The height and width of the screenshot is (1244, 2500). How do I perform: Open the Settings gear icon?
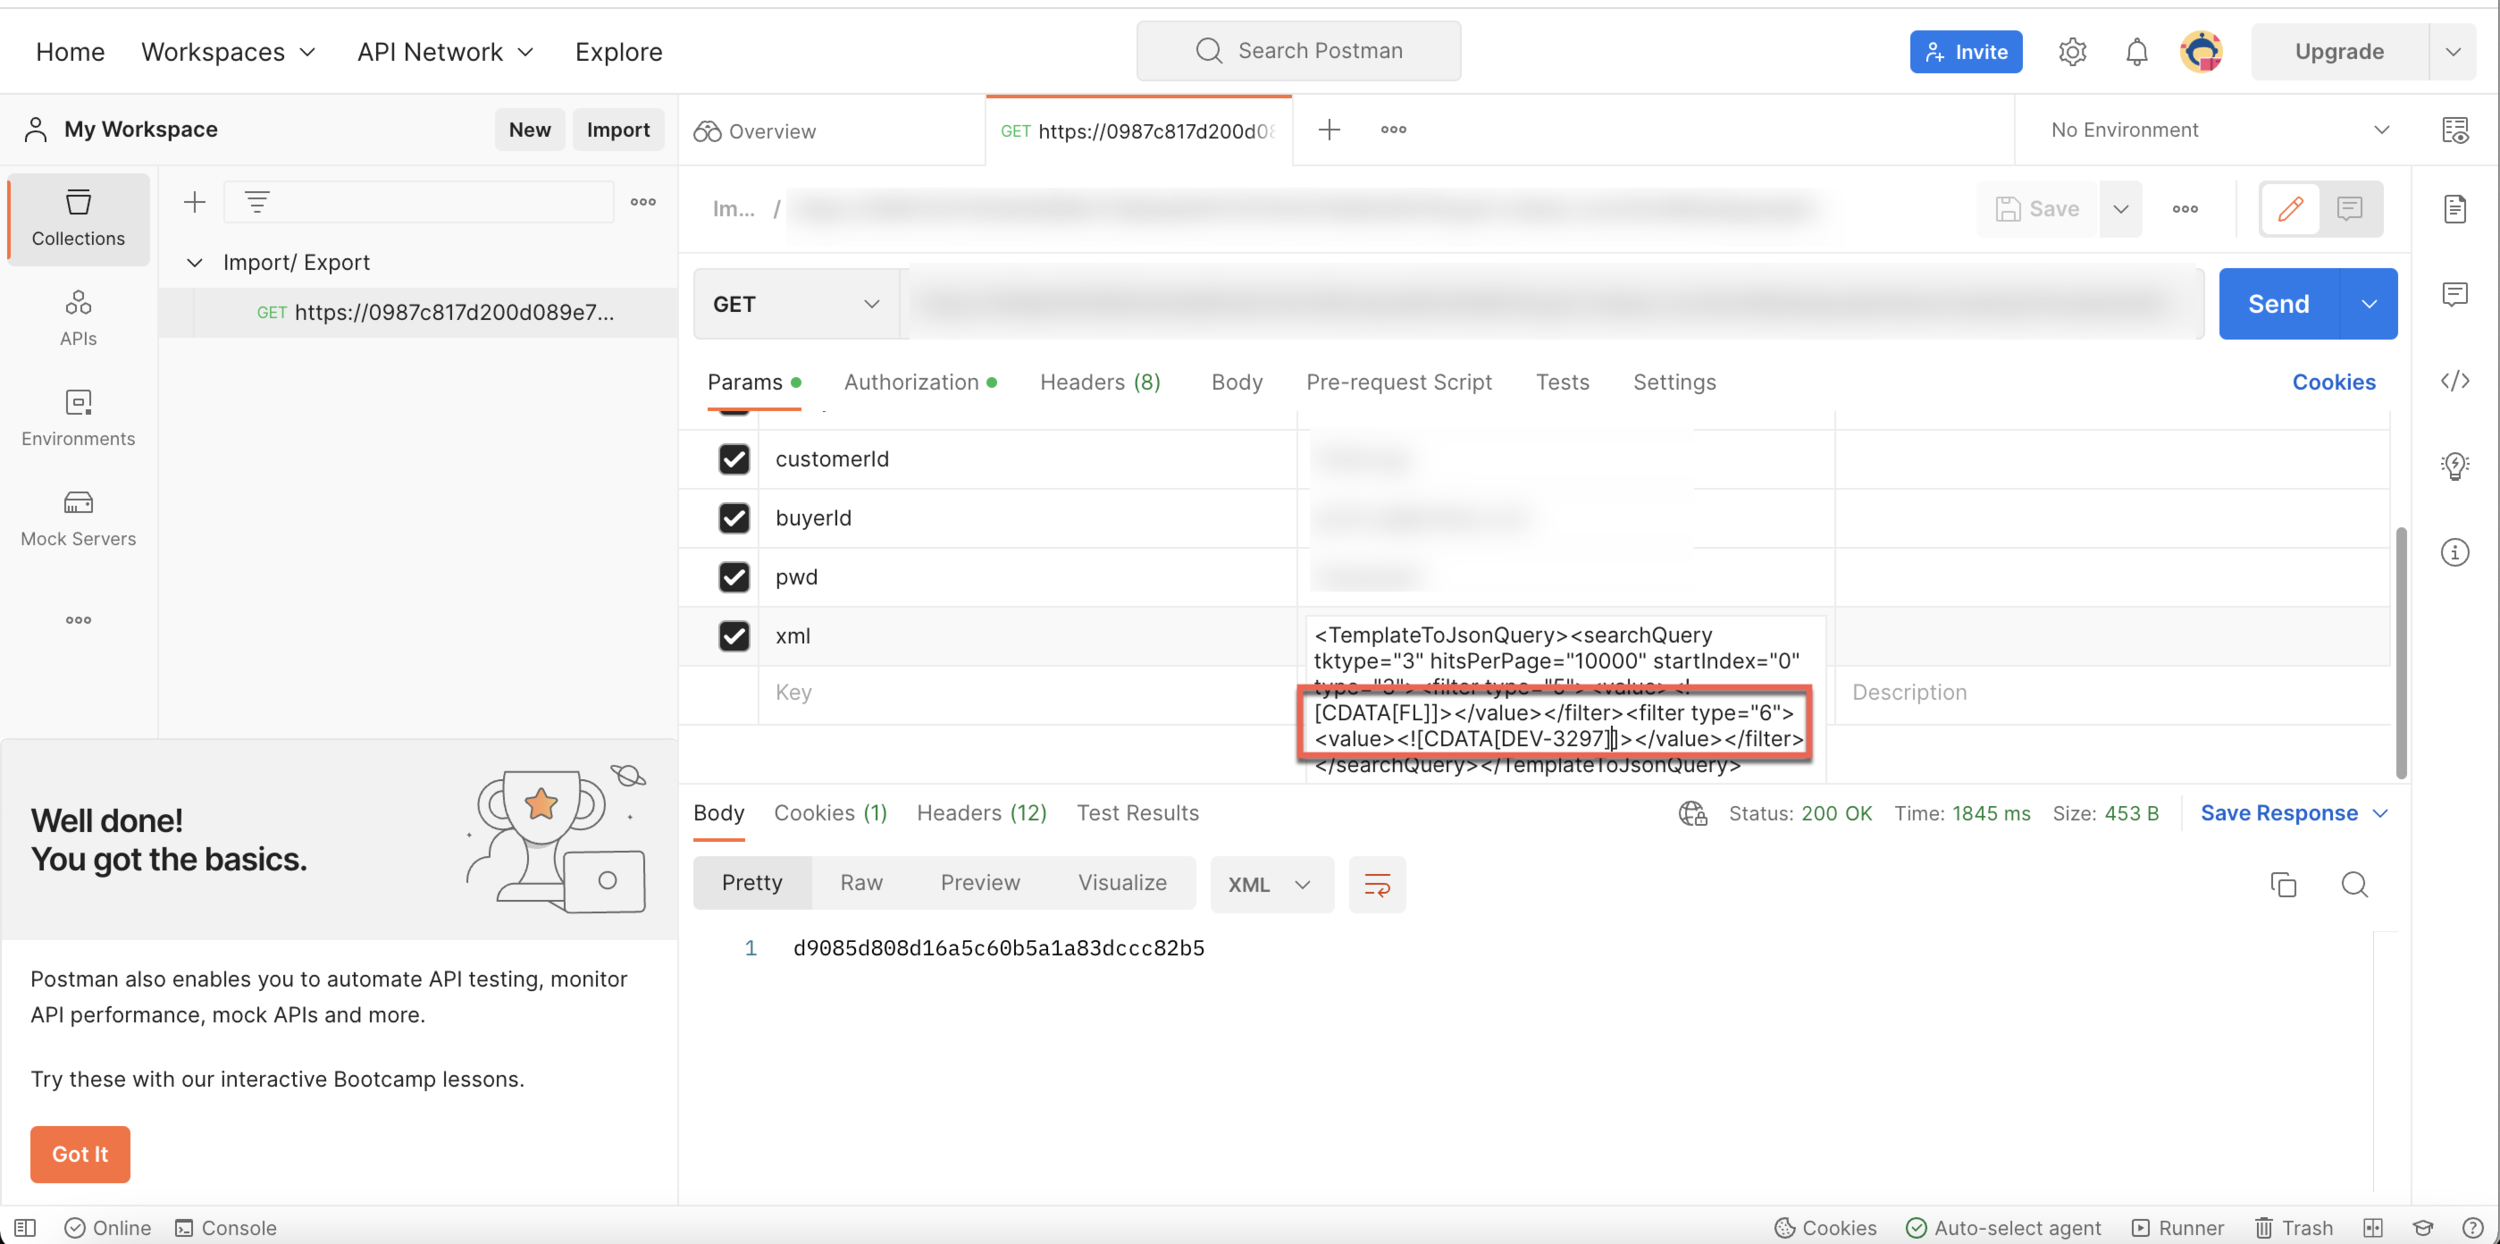click(2072, 51)
